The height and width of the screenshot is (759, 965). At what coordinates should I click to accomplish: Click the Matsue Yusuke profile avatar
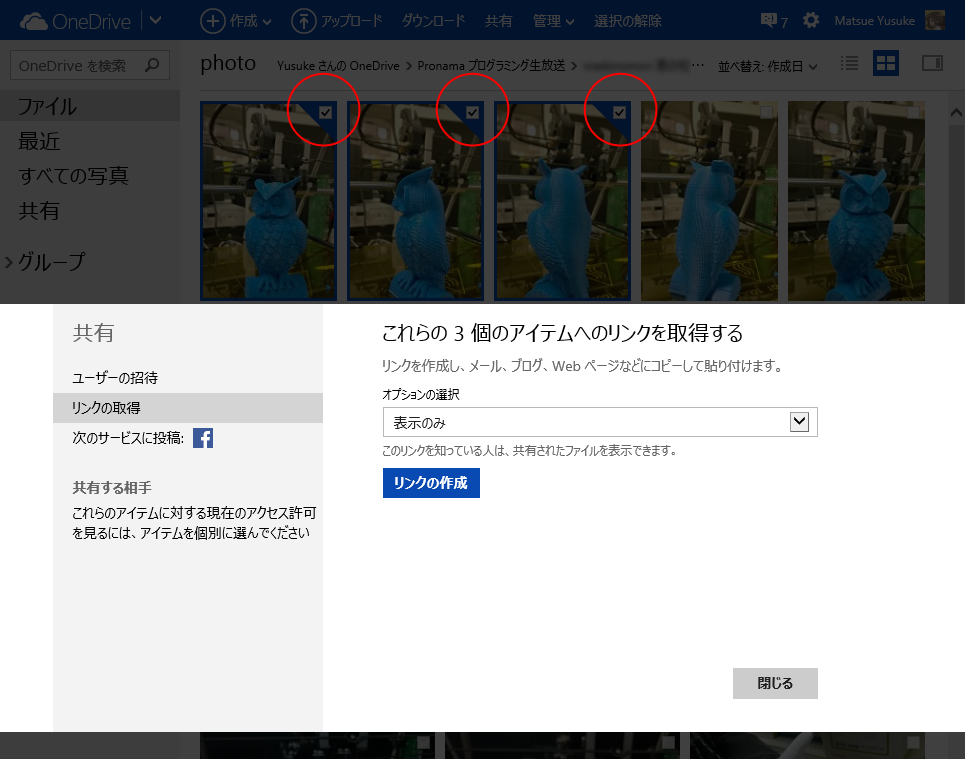(x=935, y=20)
